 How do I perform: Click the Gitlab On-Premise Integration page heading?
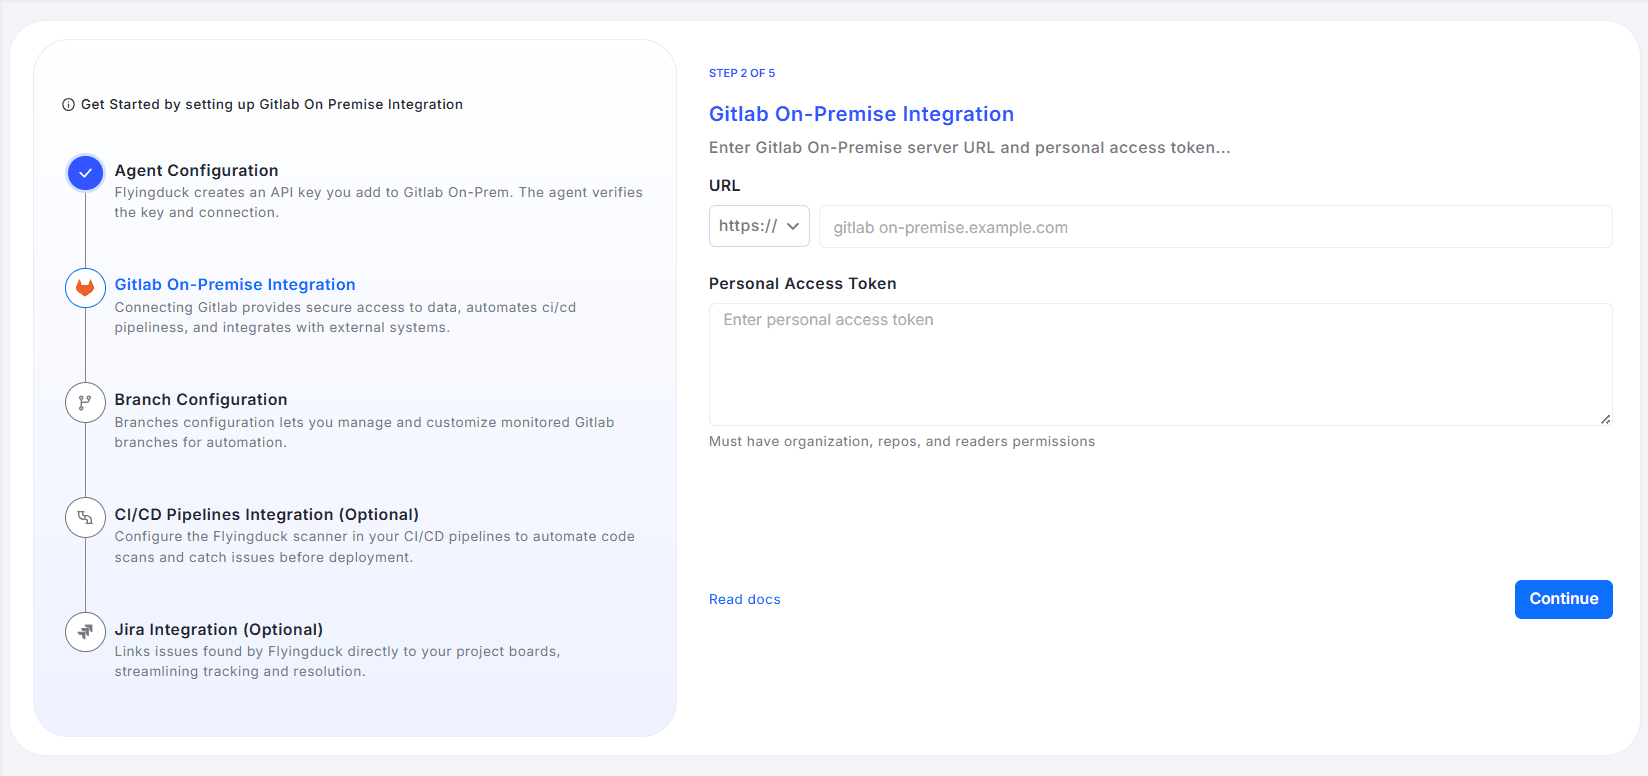tap(861, 114)
